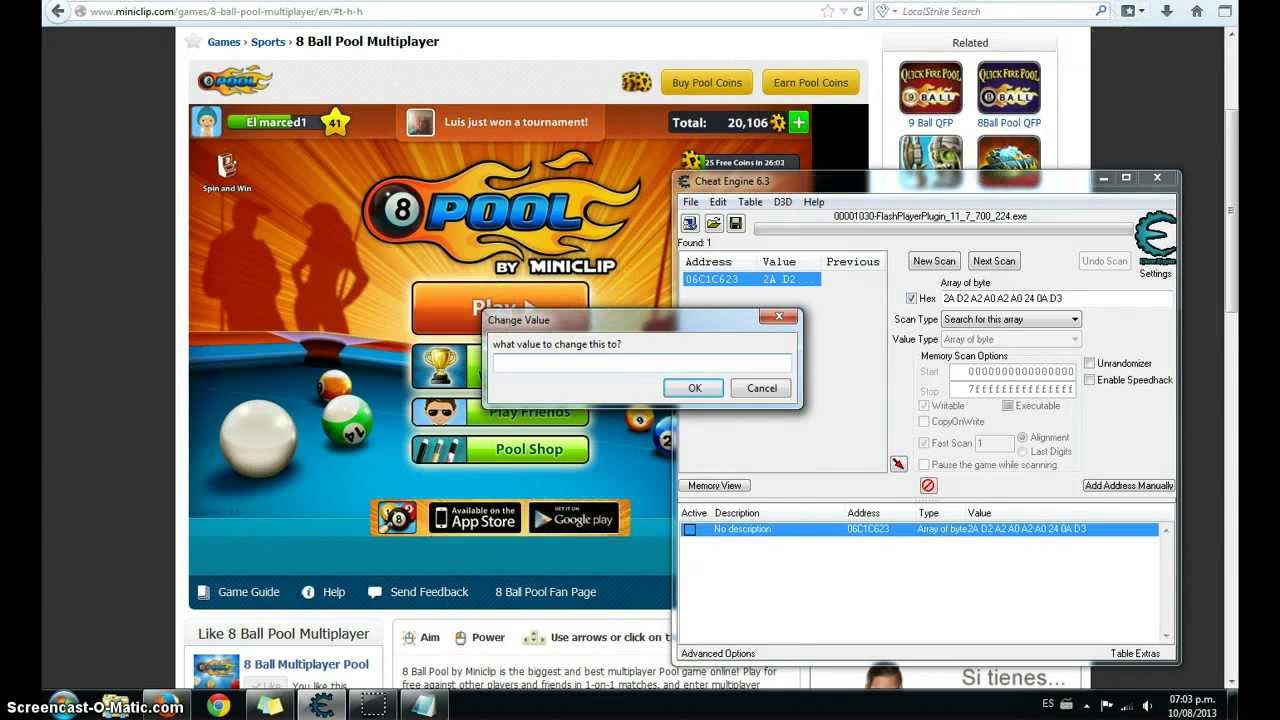The image size is (1280, 720).
Task: Click the App Store badge
Action: click(x=474, y=517)
